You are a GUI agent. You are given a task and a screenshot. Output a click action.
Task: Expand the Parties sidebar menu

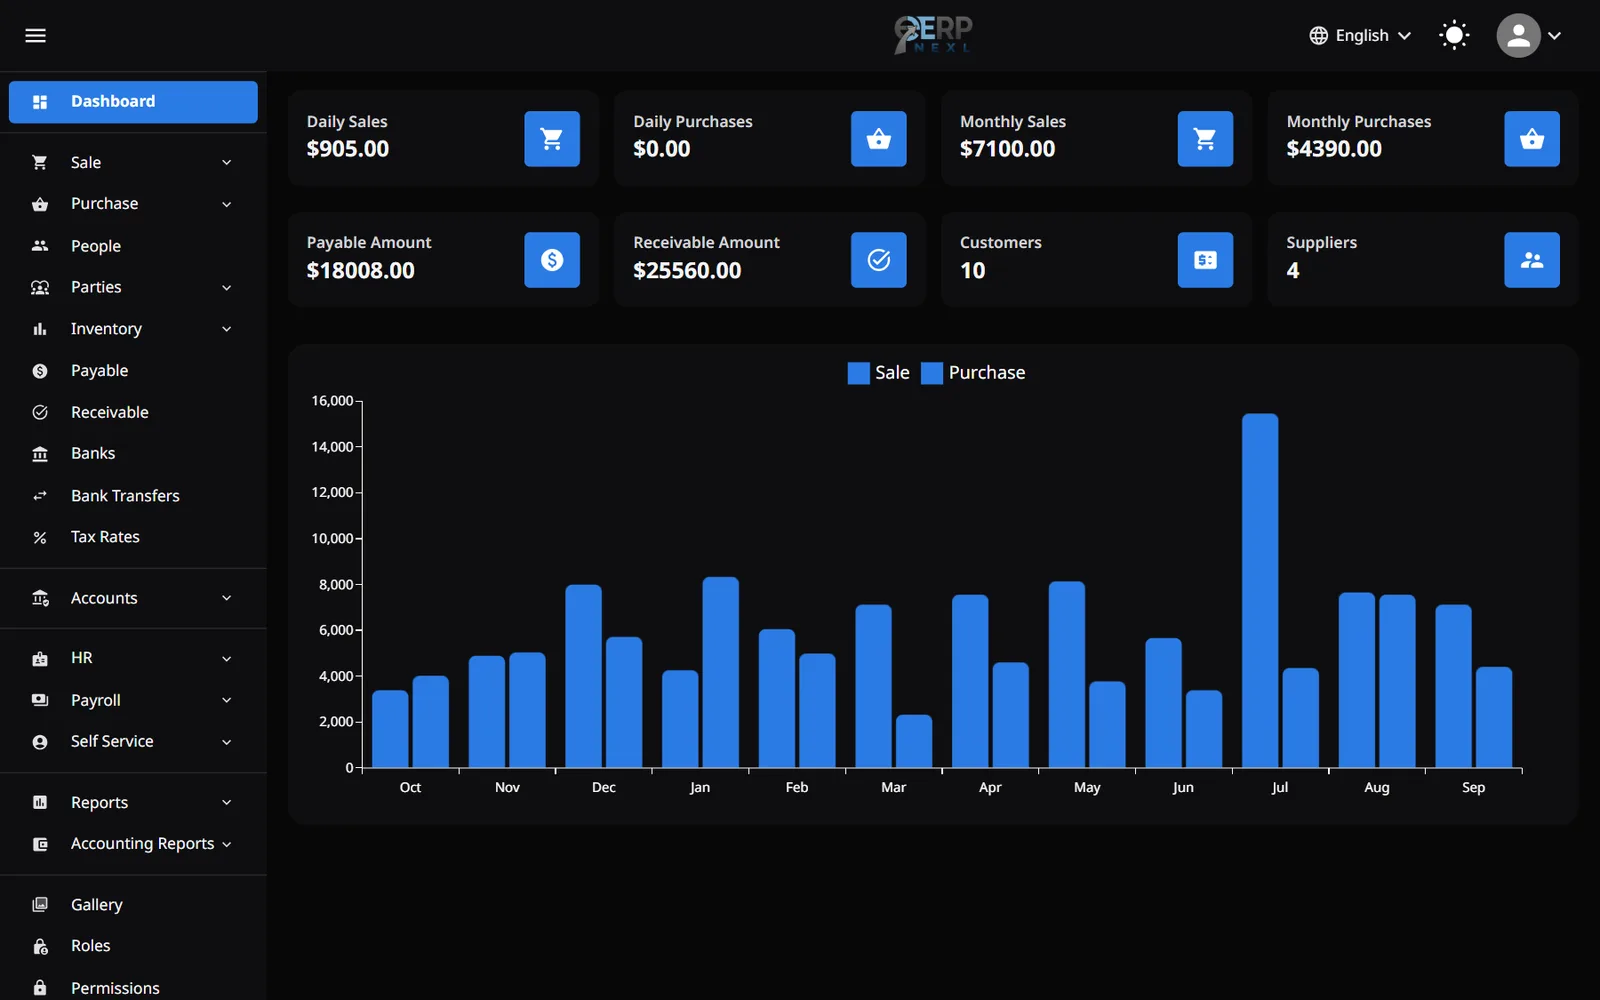[x=133, y=287]
